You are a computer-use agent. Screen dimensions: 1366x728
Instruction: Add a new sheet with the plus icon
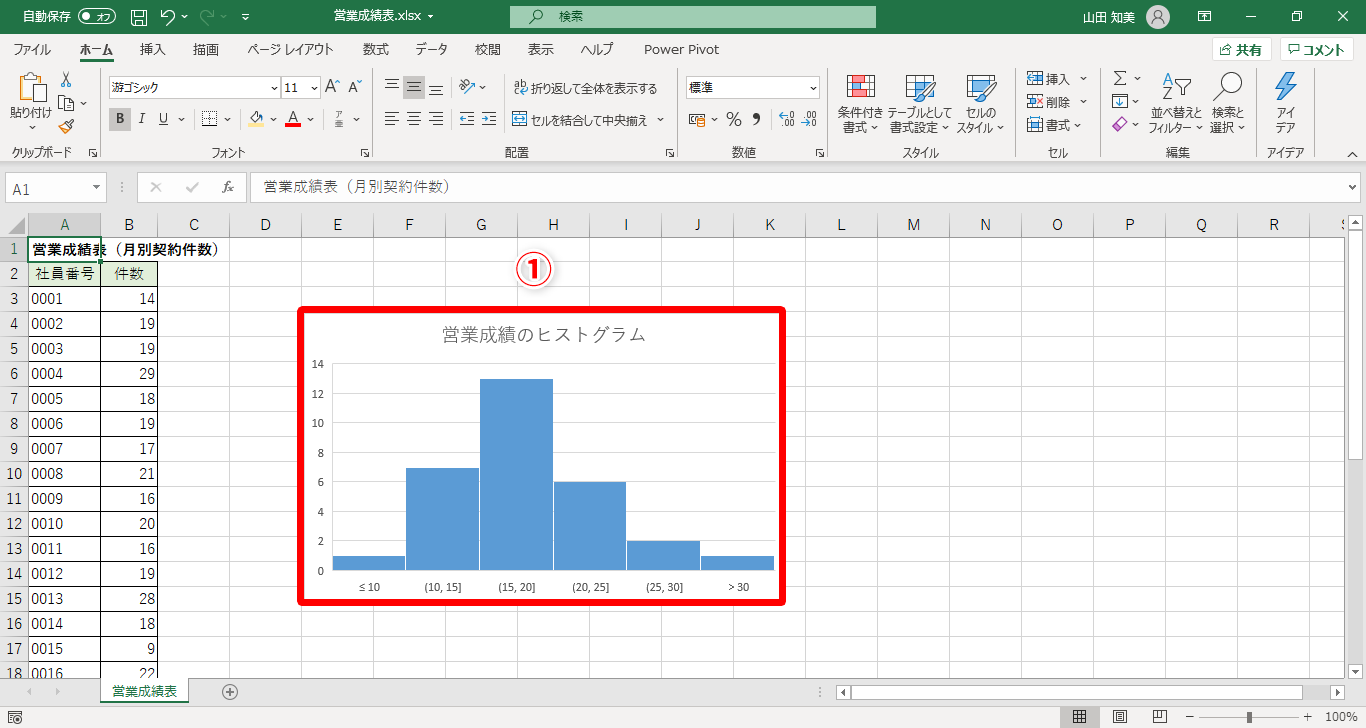(230, 691)
